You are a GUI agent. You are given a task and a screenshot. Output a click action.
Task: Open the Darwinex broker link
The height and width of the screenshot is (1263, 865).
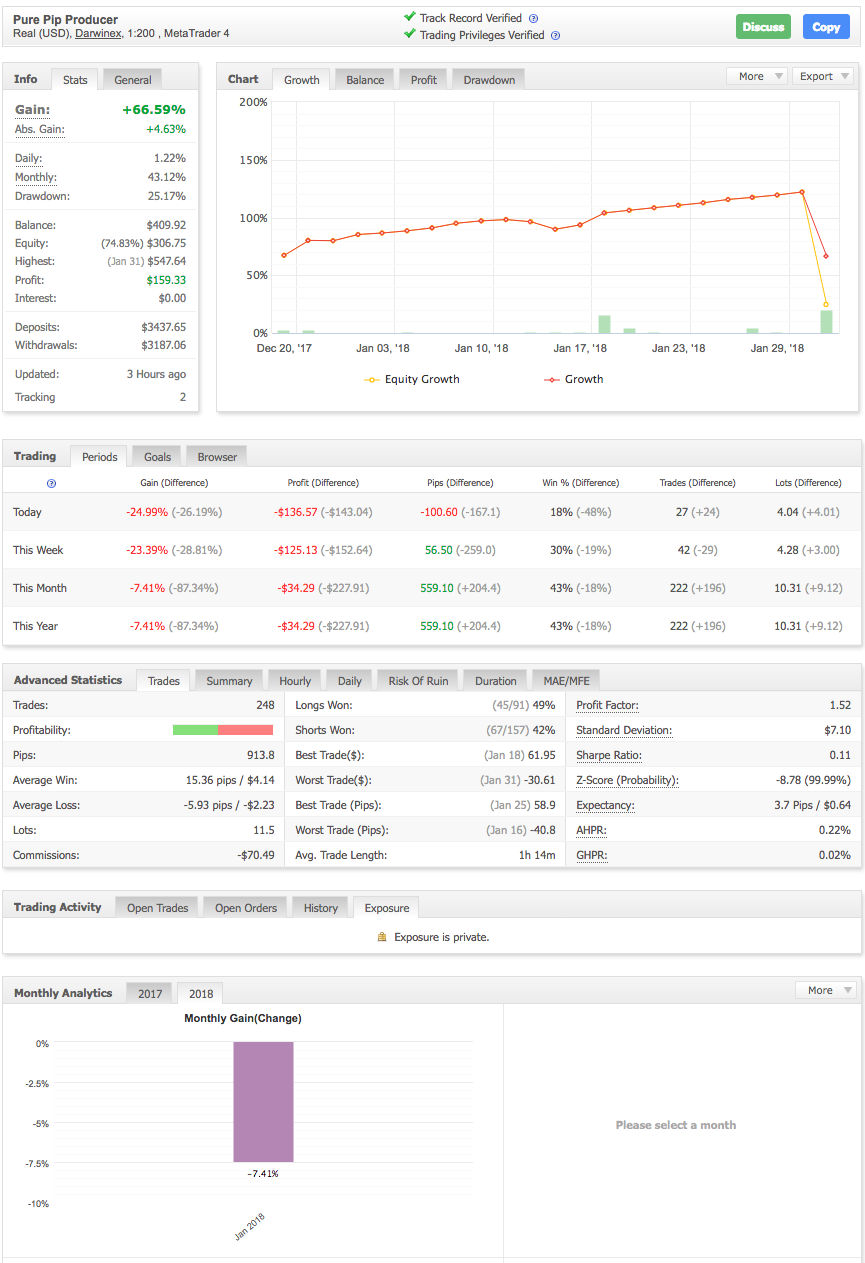pyautogui.click(x=100, y=33)
